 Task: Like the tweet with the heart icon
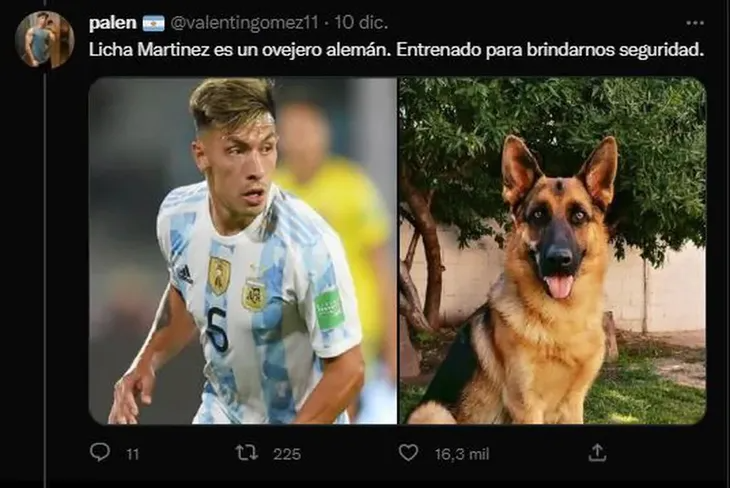pos(408,453)
